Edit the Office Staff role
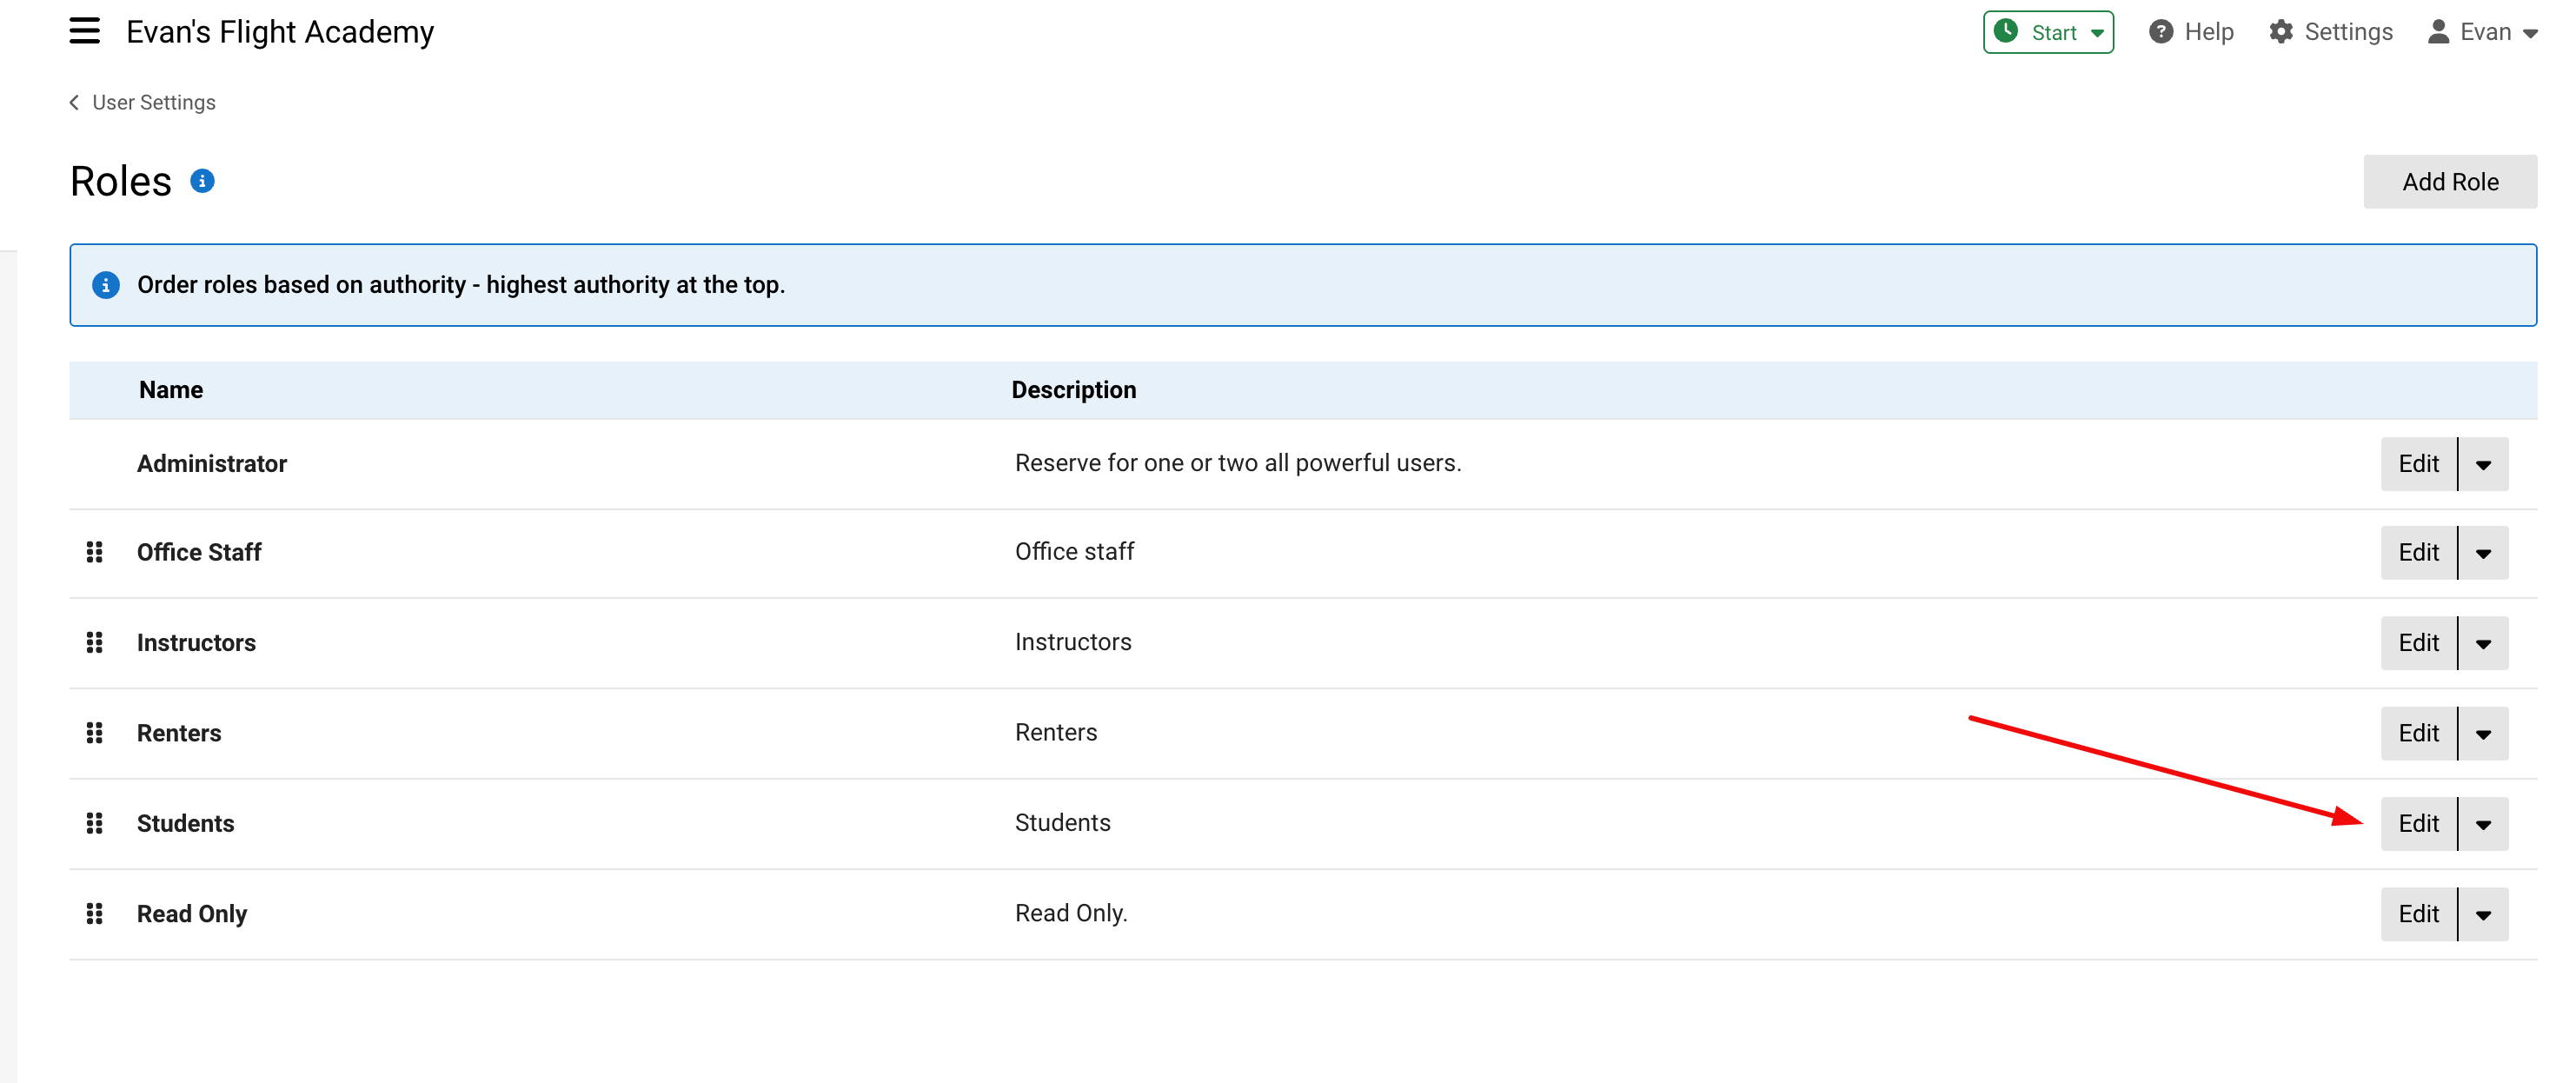The width and height of the screenshot is (2576, 1083). coord(2418,552)
